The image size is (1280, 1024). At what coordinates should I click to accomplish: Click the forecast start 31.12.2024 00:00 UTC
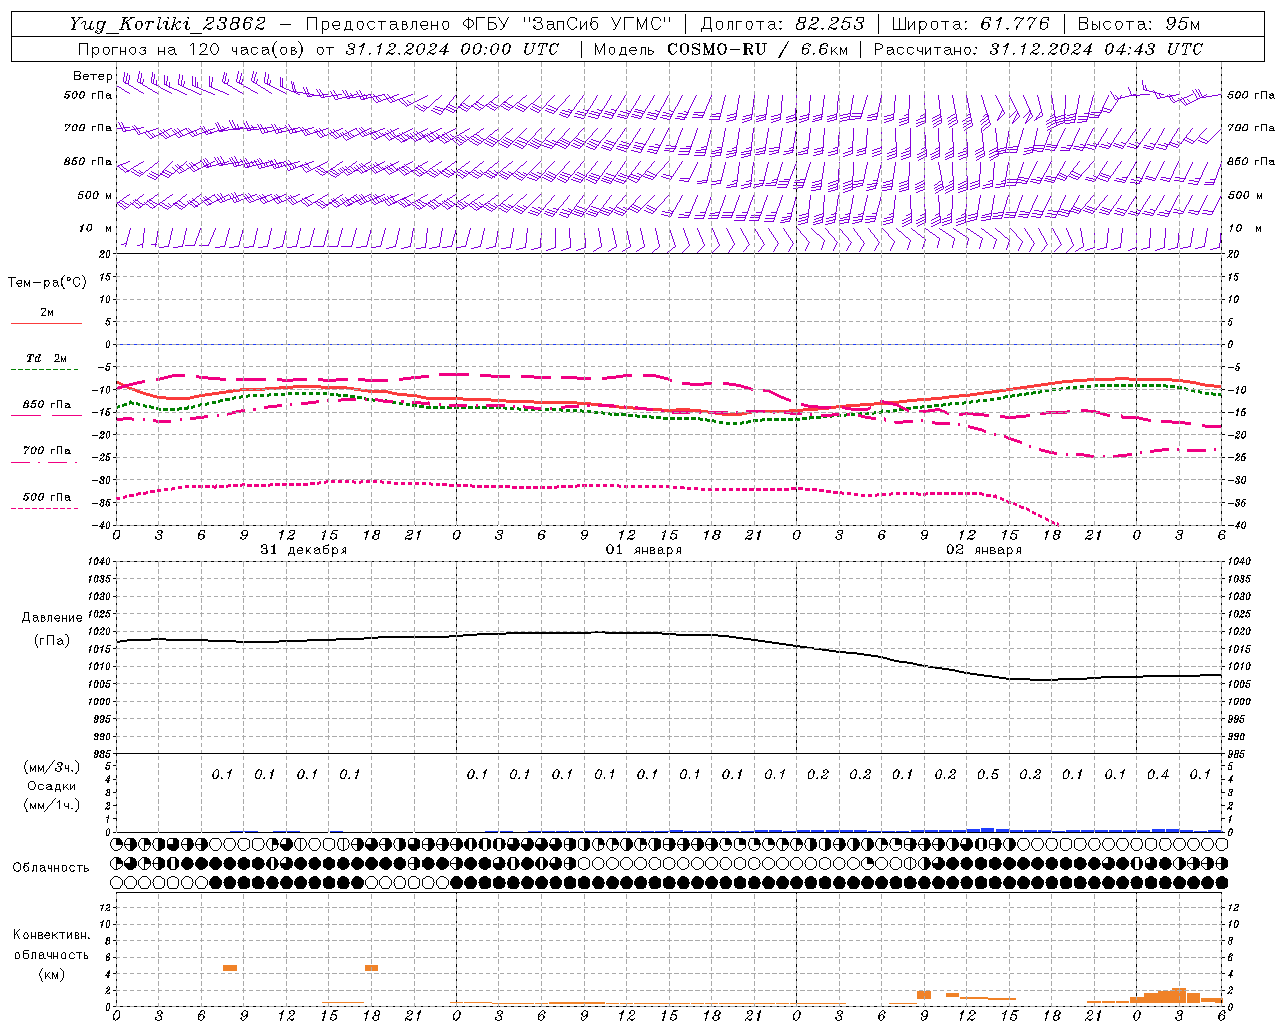[x=452, y=49]
